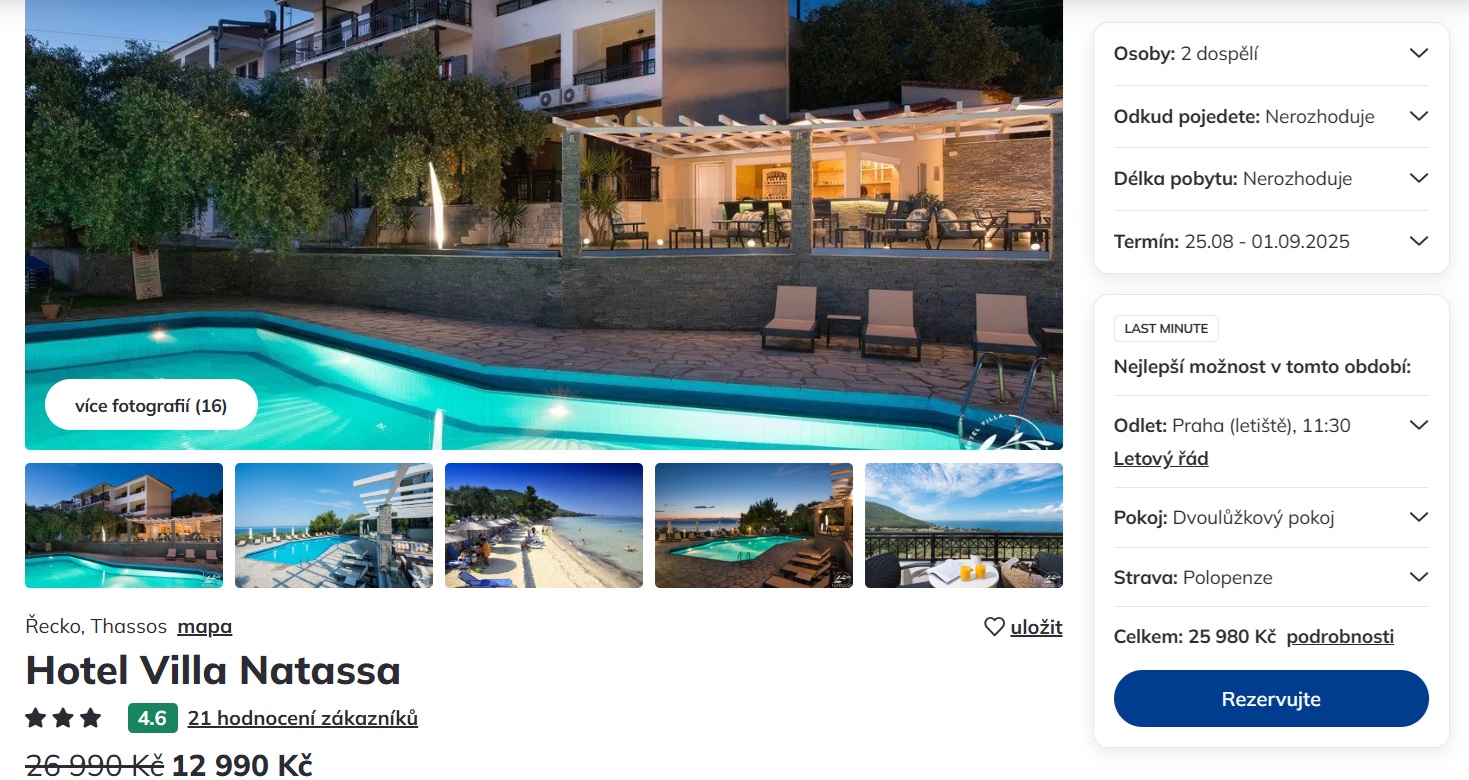
Task: Click the Rezervujte button
Action: pos(1271,699)
